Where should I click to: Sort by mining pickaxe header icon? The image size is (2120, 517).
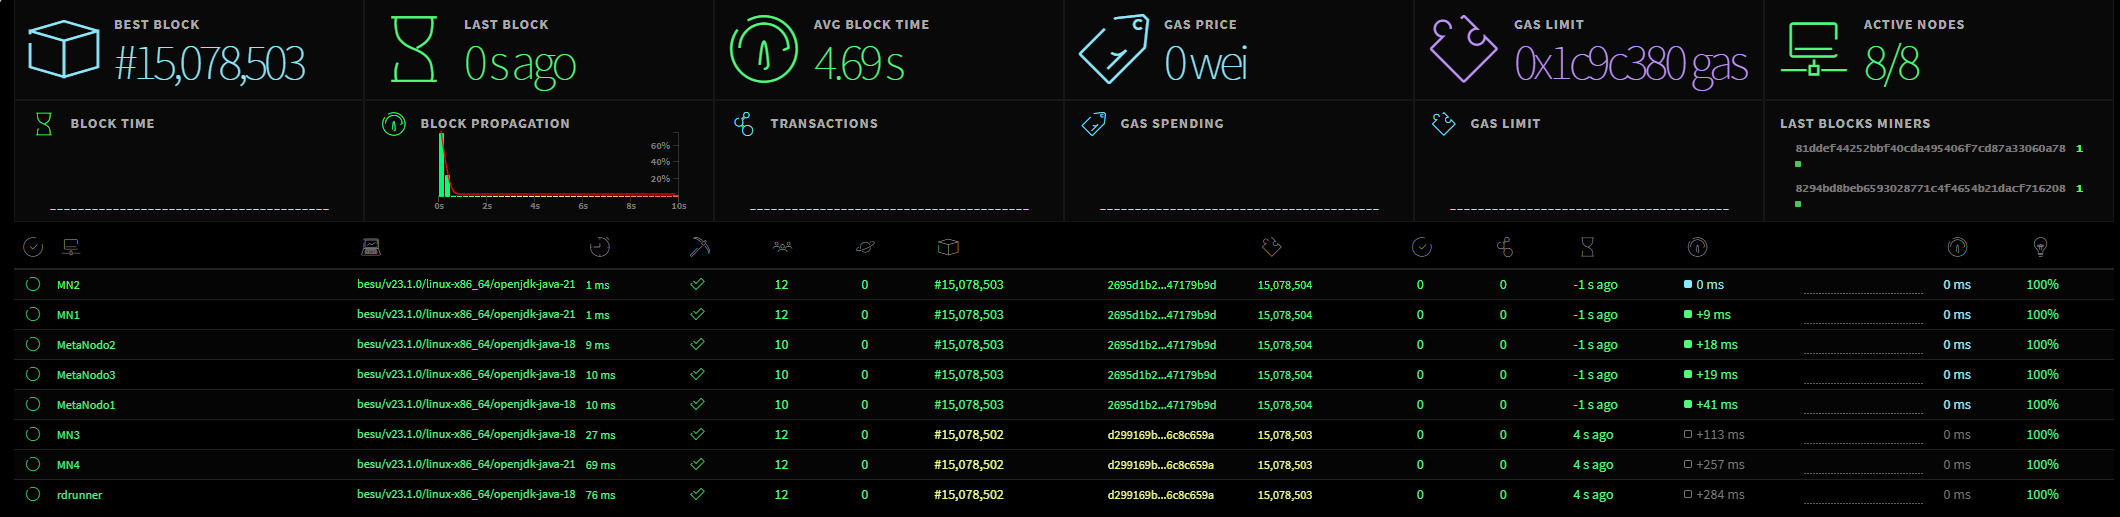(x=700, y=247)
